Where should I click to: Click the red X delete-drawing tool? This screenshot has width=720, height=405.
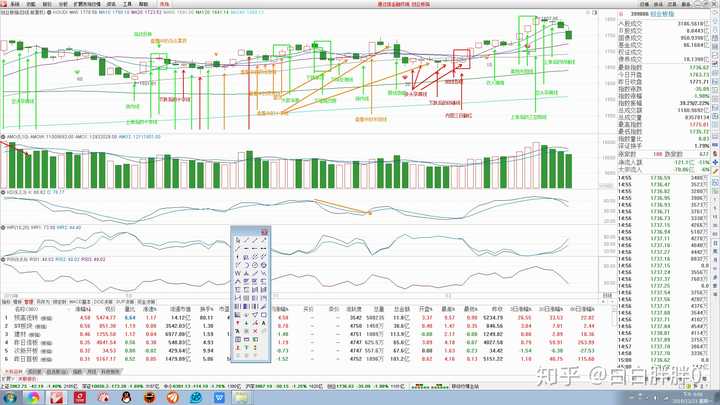pyautogui.click(x=255, y=331)
